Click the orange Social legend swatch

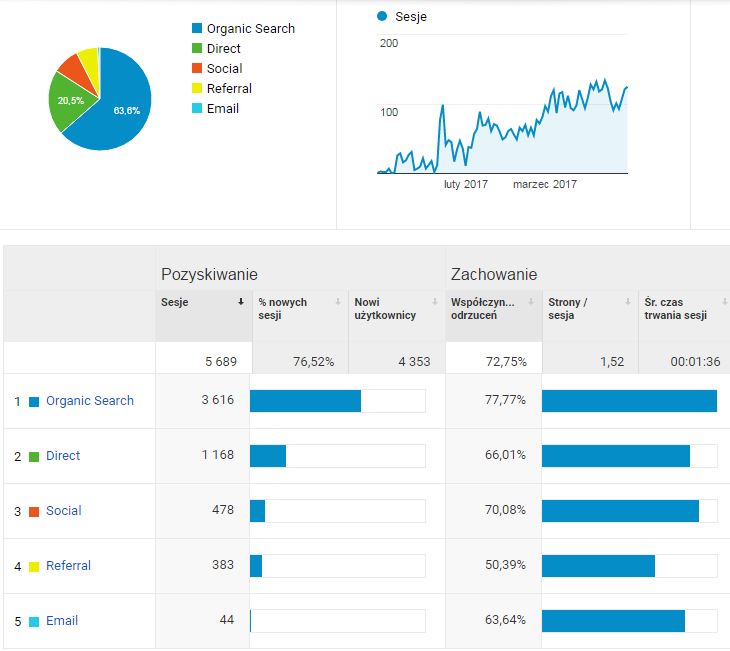tap(197, 69)
